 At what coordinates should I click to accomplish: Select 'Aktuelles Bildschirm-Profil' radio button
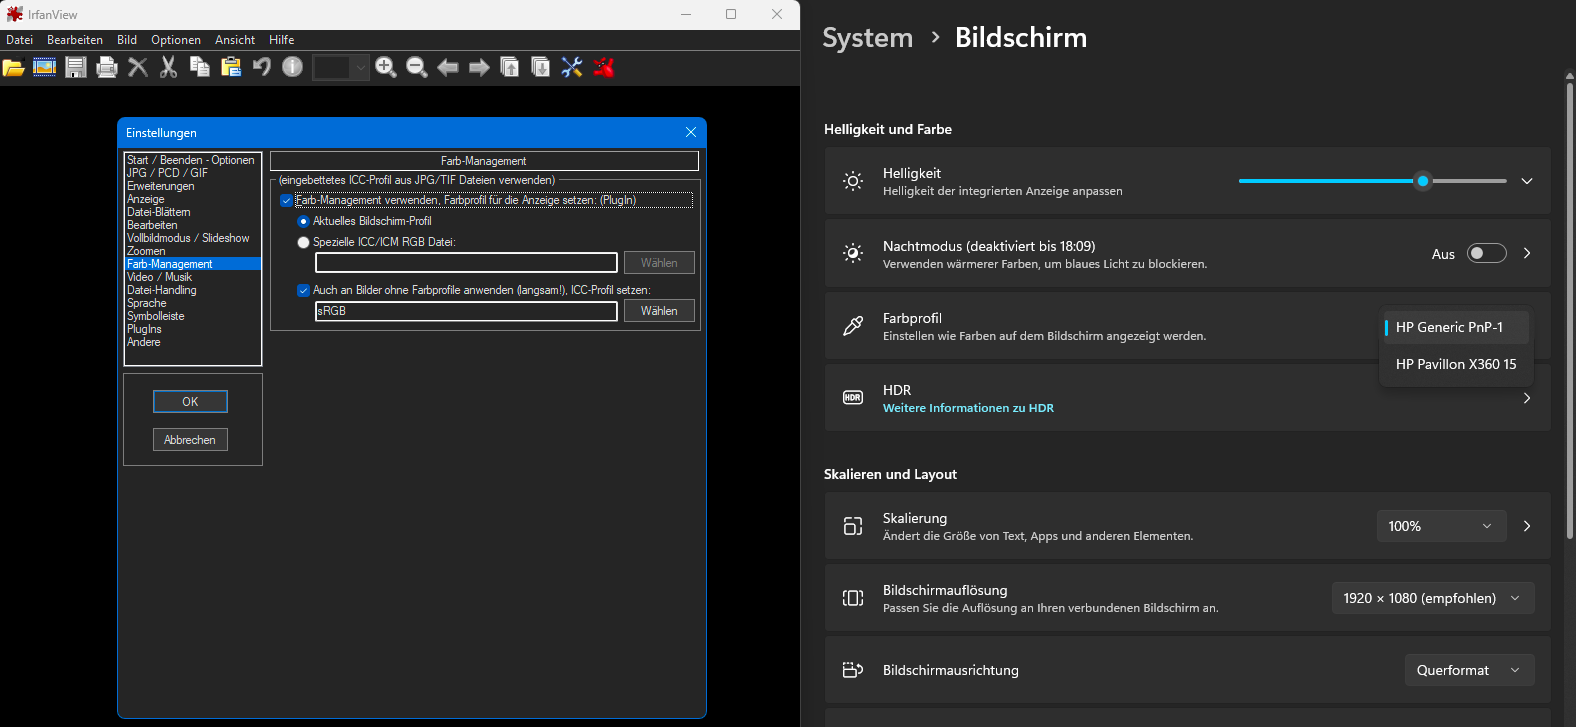303,221
